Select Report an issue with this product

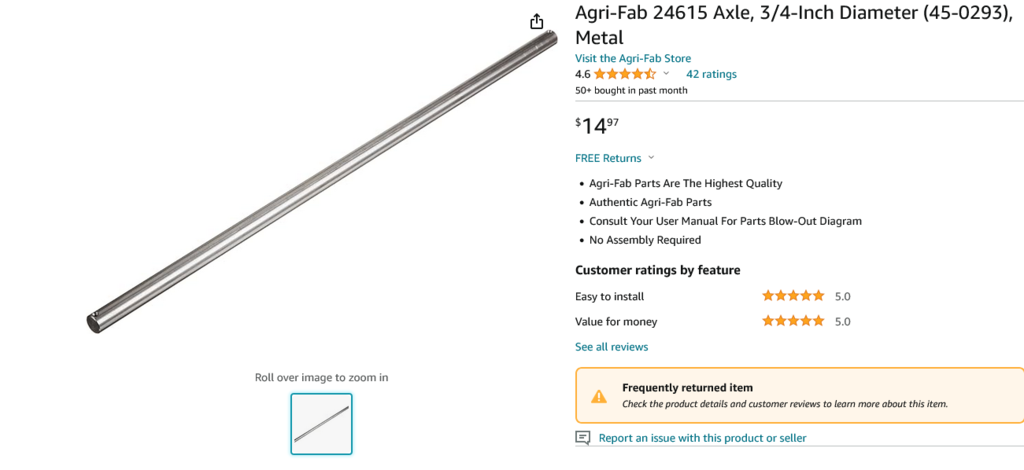(702, 438)
